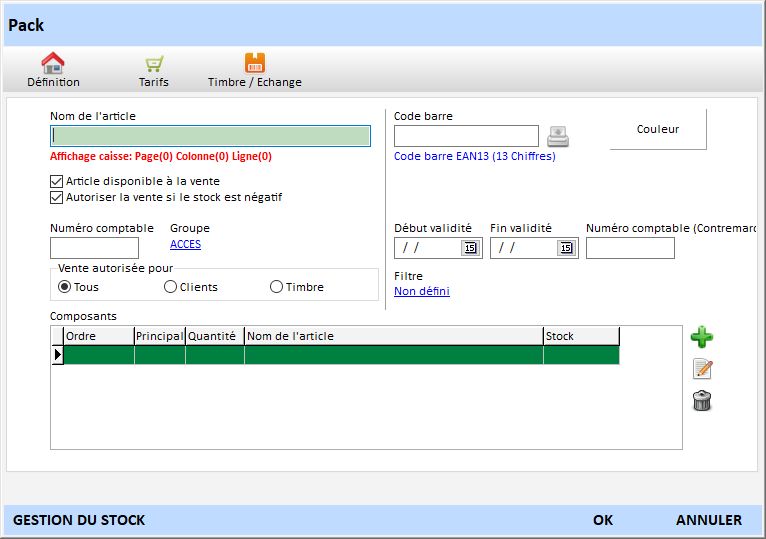Select the Timbre radio option
The image size is (766, 539).
coord(277,287)
